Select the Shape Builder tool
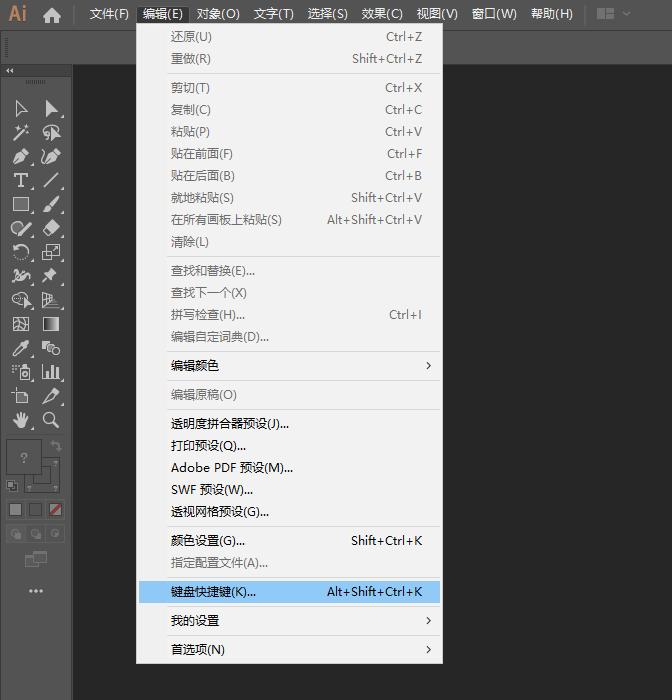 point(21,300)
